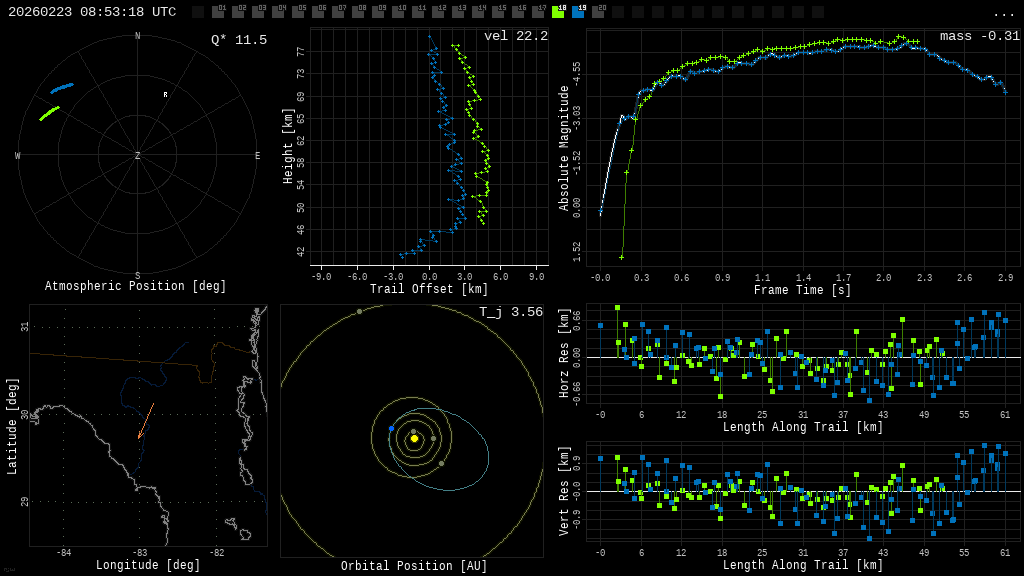The image size is (1024, 576).
Task: Click the T_j 3.56 Tisserand label
Action: click(x=510, y=312)
